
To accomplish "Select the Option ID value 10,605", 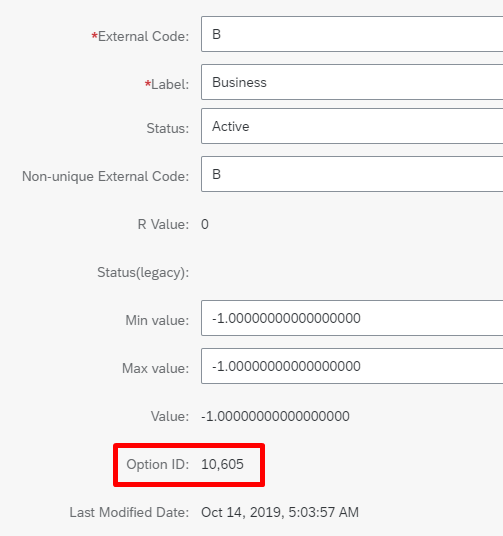I will click(222, 464).
